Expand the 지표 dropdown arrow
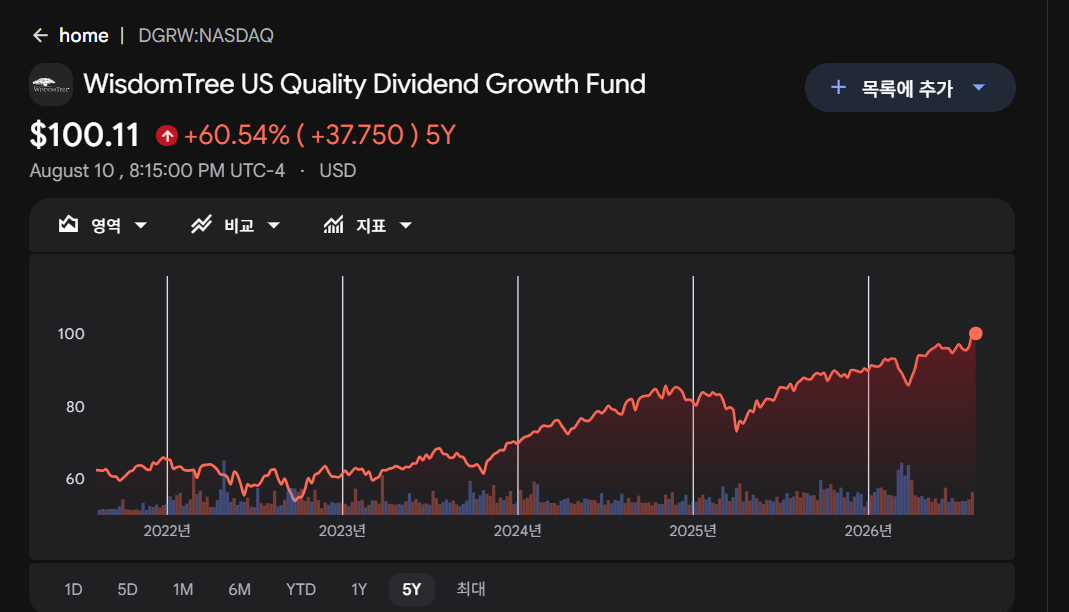1069x612 pixels. click(406, 226)
